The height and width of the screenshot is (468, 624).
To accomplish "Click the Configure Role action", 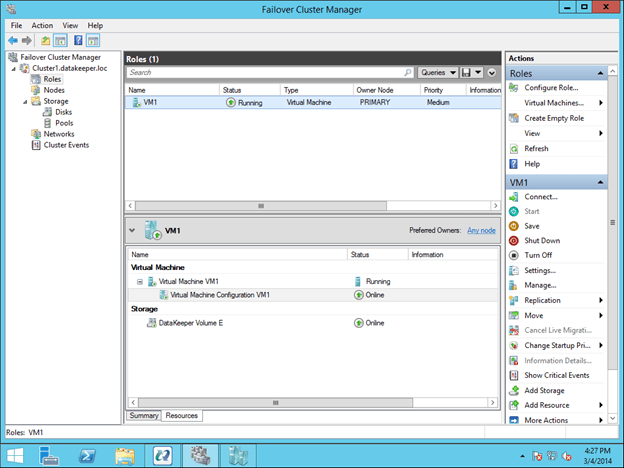I will tap(552, 88).
